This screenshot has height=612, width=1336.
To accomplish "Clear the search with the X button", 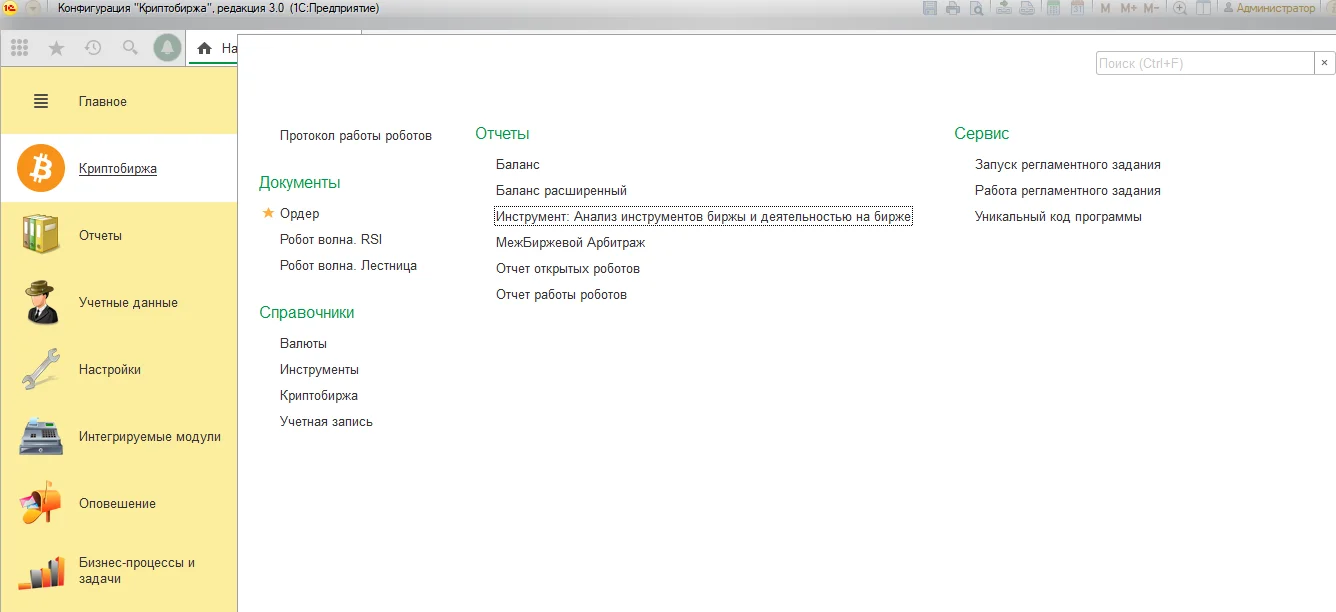I will (1325, 63).
